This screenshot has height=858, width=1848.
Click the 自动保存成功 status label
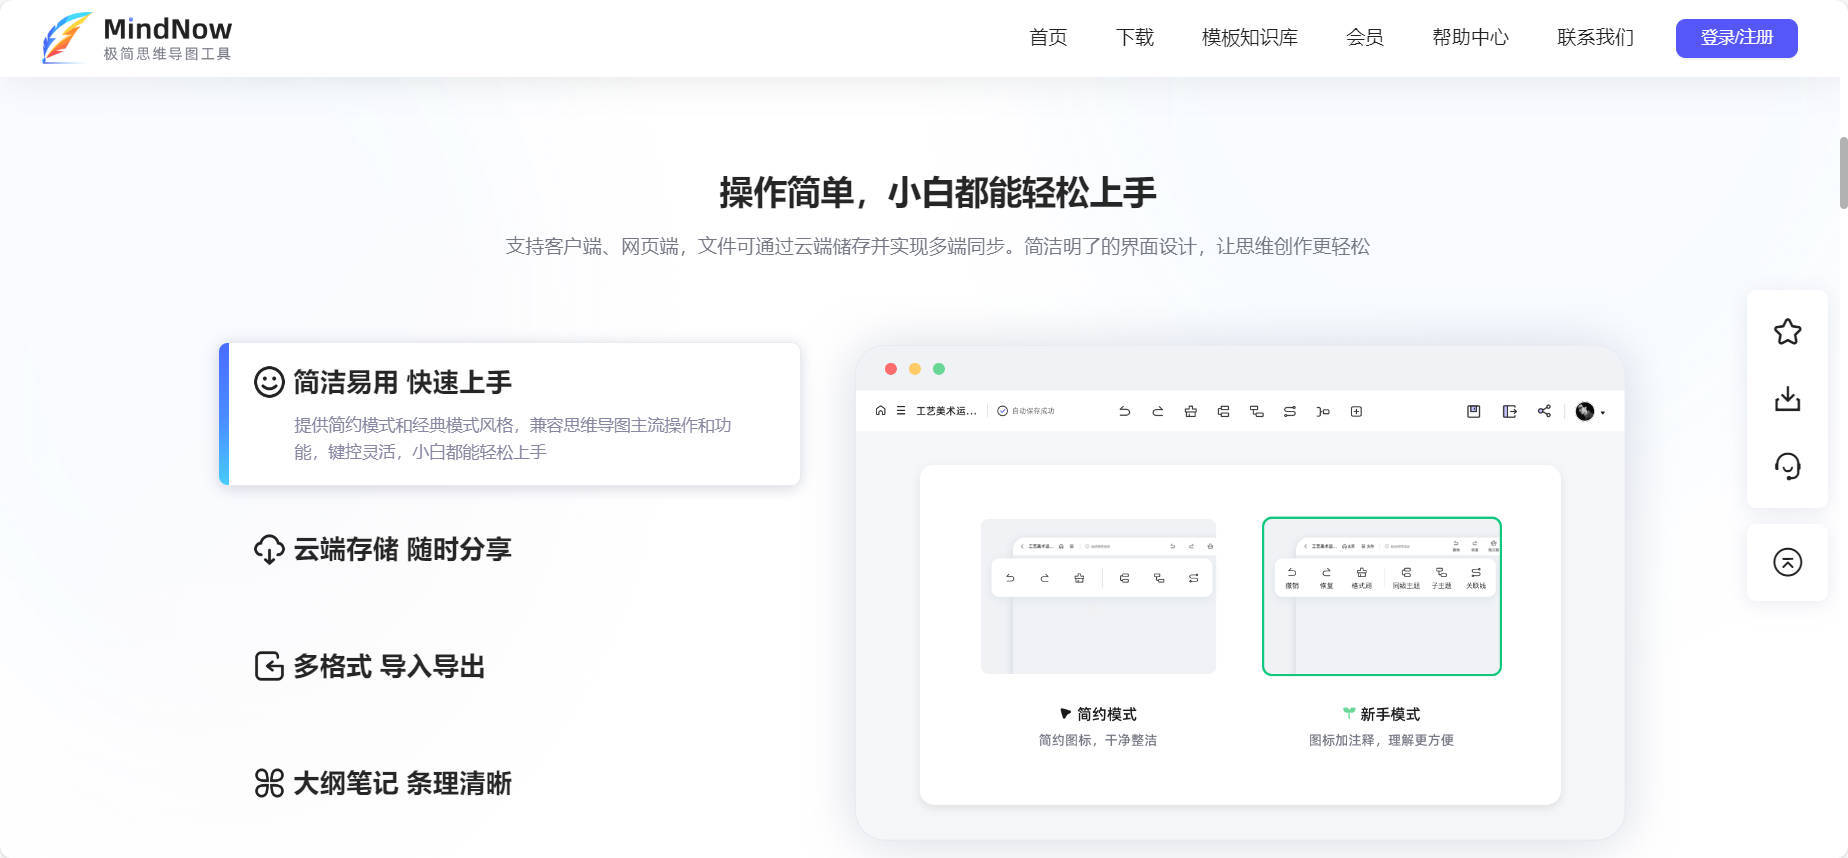click(x=1033, y=411)
